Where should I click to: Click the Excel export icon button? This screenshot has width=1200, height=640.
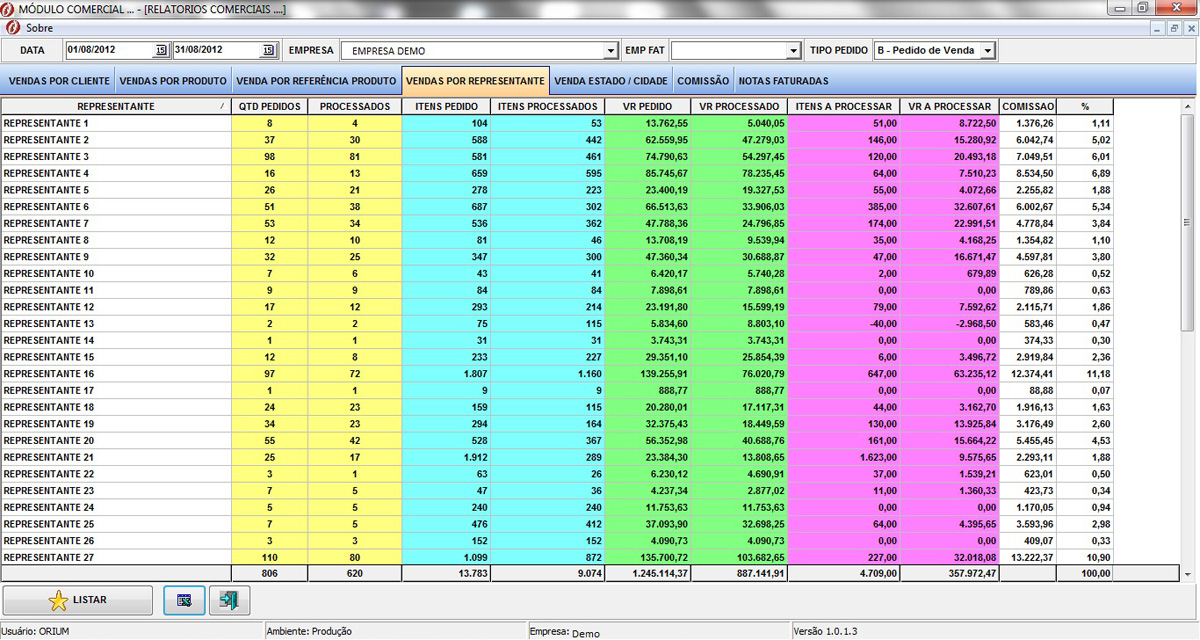(184, 600)
